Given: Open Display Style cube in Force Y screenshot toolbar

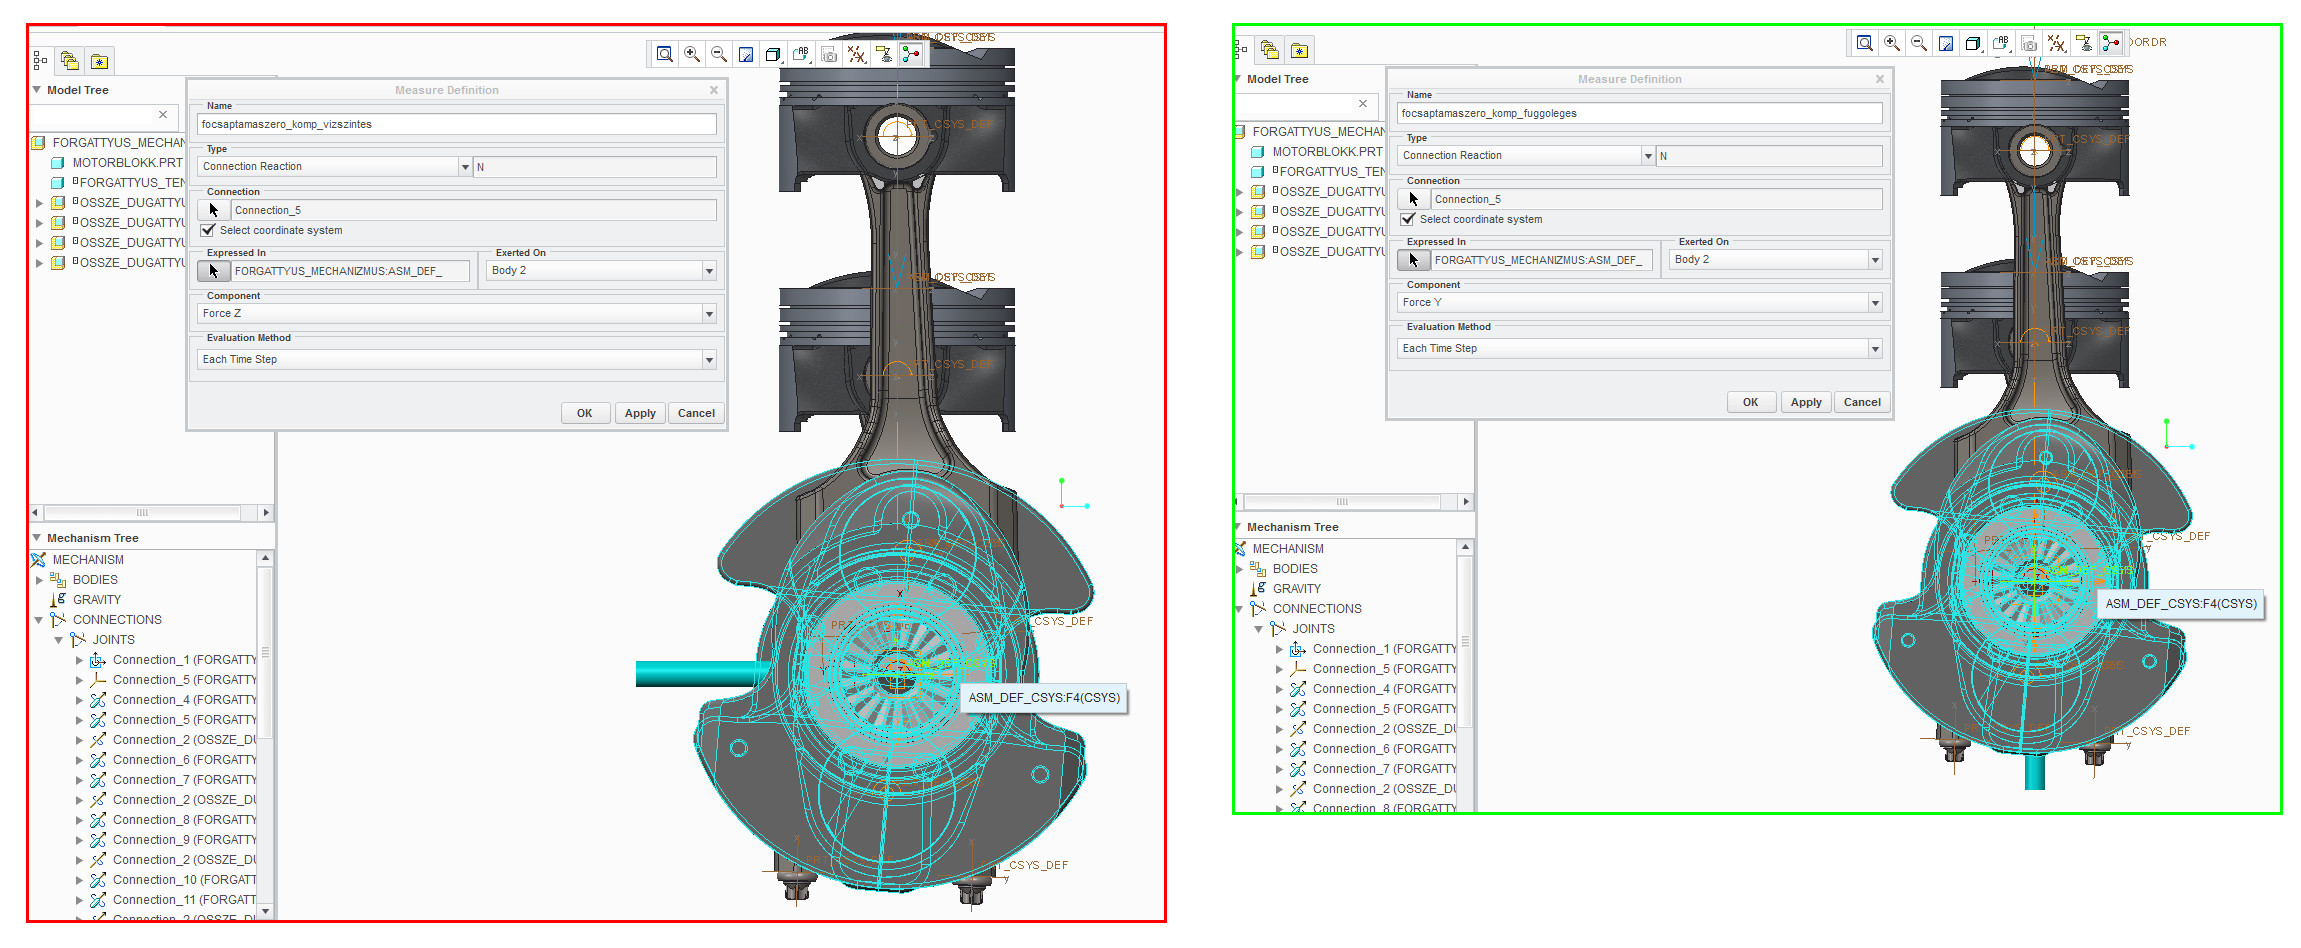Looking at the screenshot, I should [x=1973, y=43].
